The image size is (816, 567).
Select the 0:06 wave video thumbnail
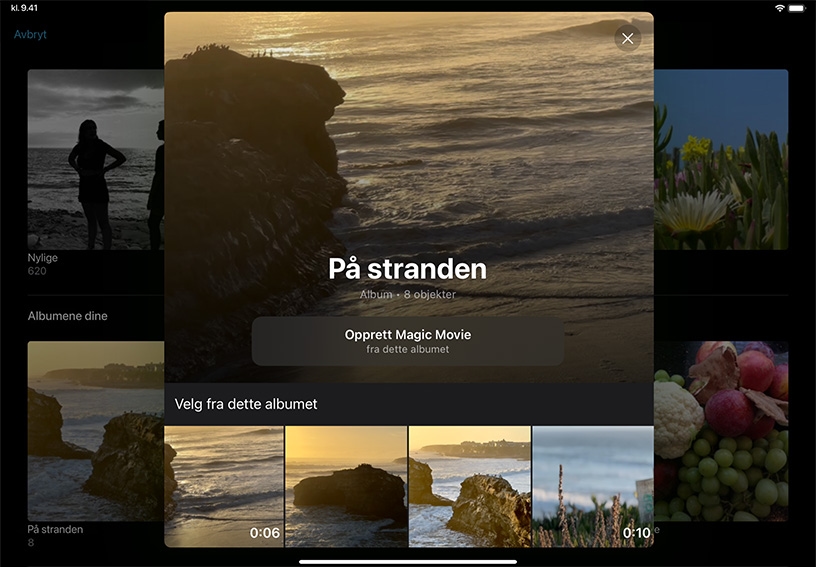pyautogui.click(x=224, y=486)
